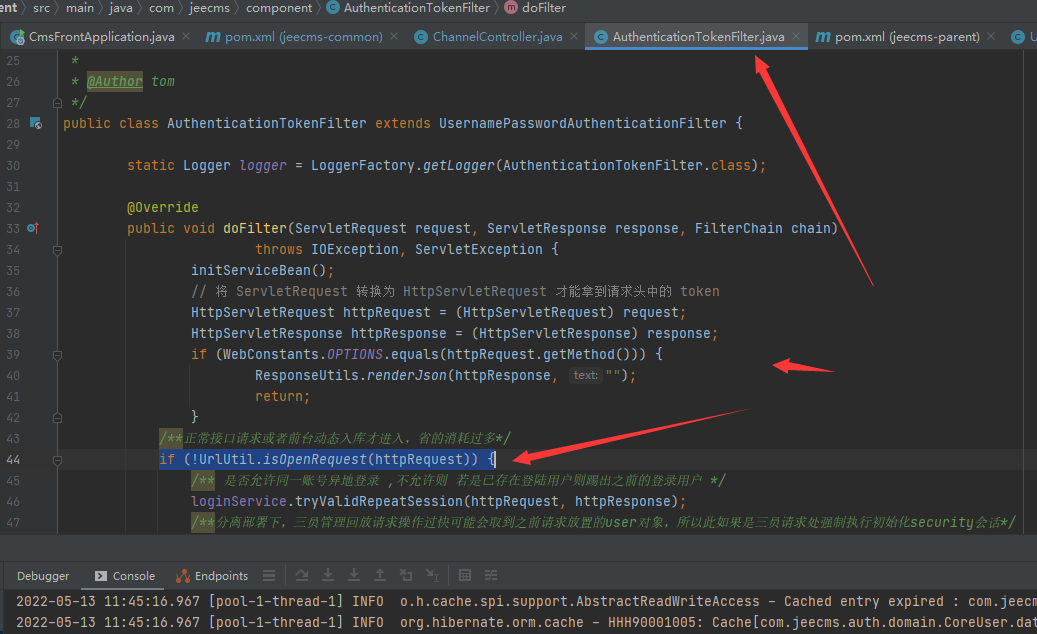Viewport: 1037px width, 634px height.
Task: Click Drop Frame icon in debug toolbar
Action: [405, 575]
